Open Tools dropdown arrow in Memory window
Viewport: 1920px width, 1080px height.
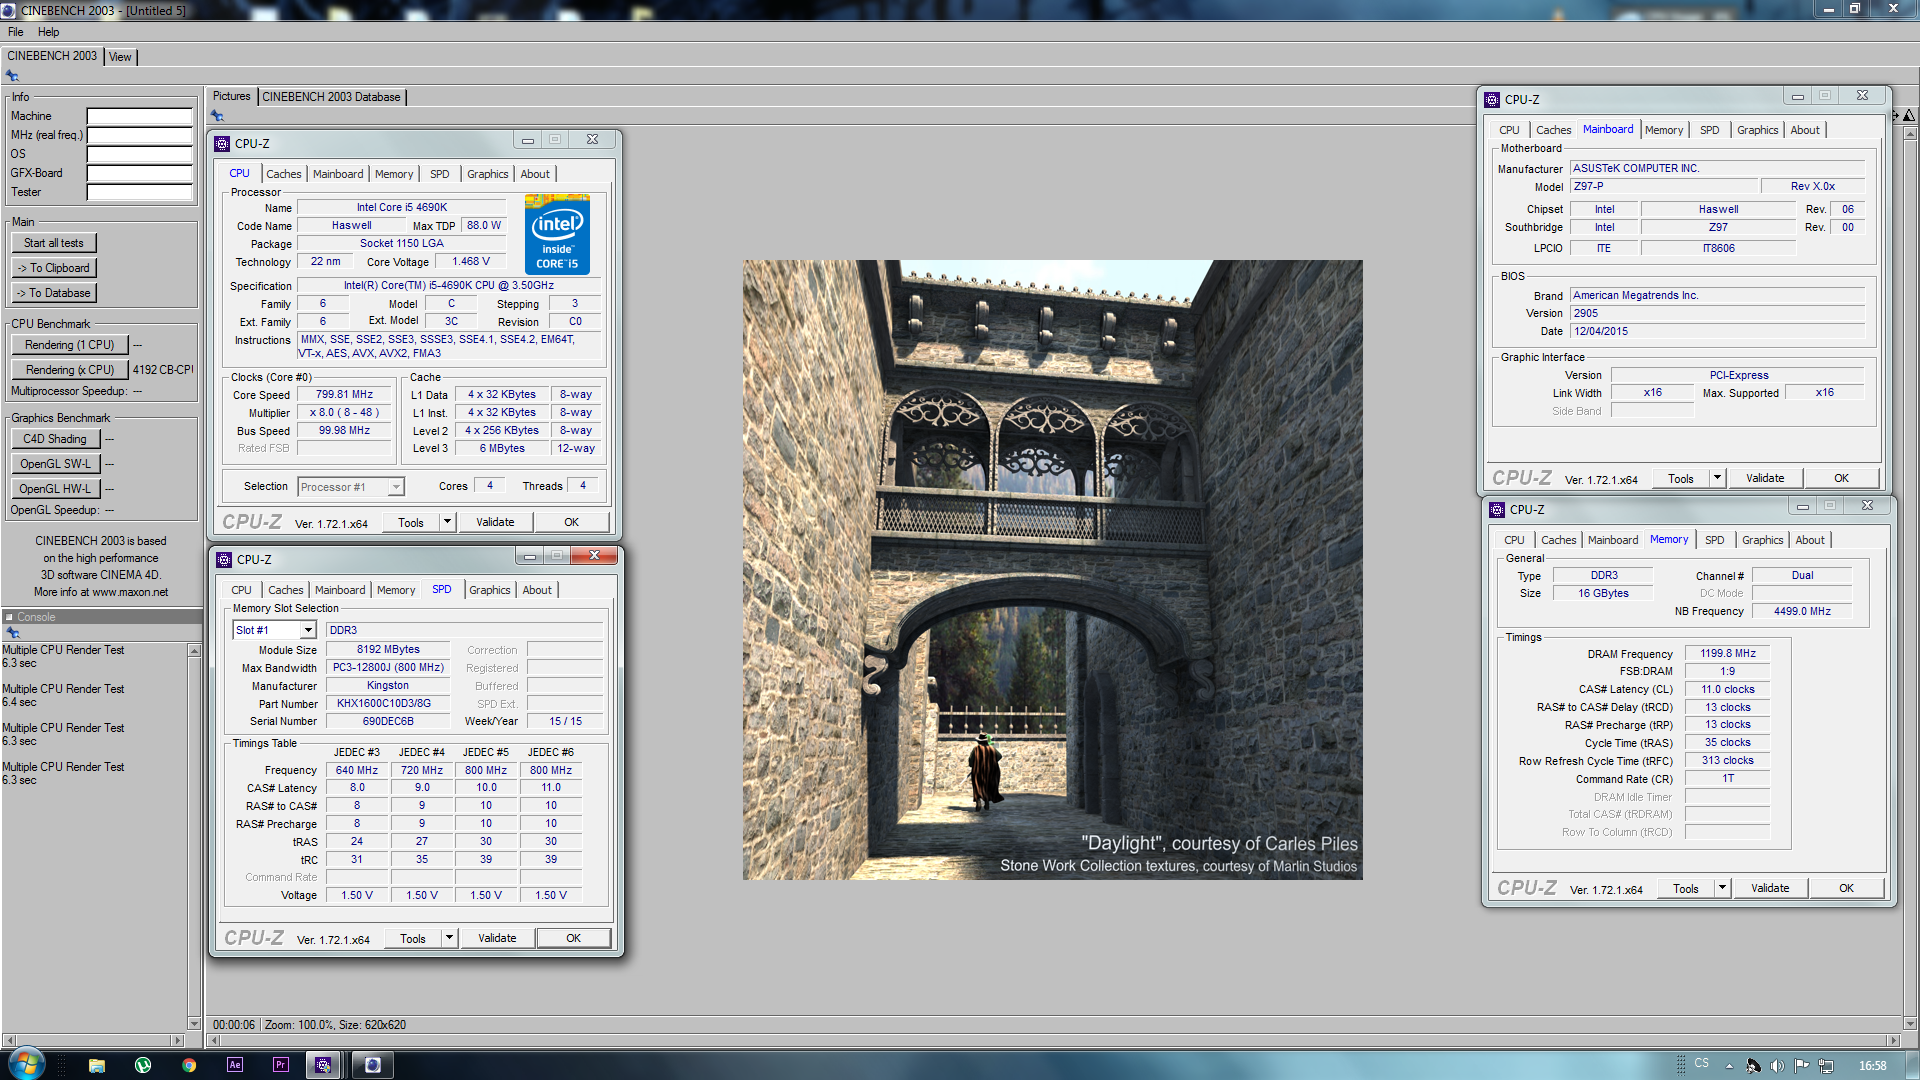(1722, 888)
